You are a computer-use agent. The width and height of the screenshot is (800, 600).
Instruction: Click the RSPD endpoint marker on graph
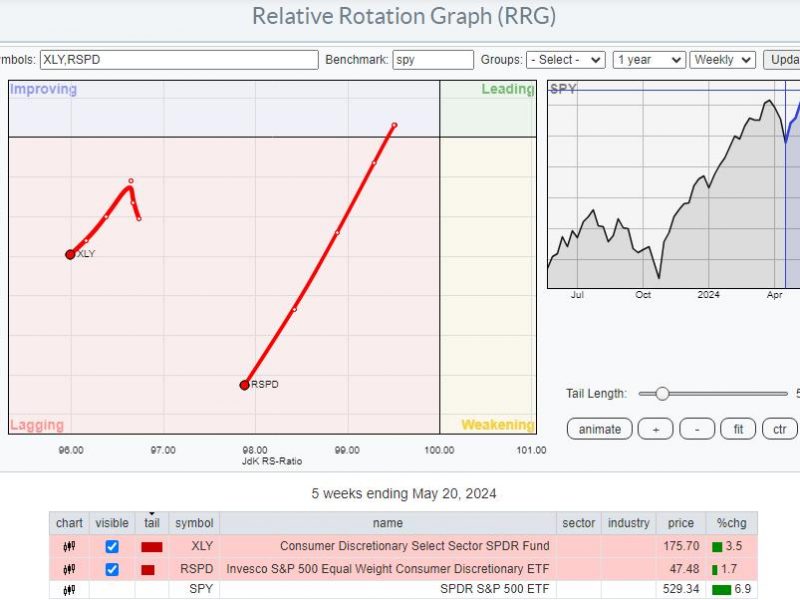pos(244,385)
